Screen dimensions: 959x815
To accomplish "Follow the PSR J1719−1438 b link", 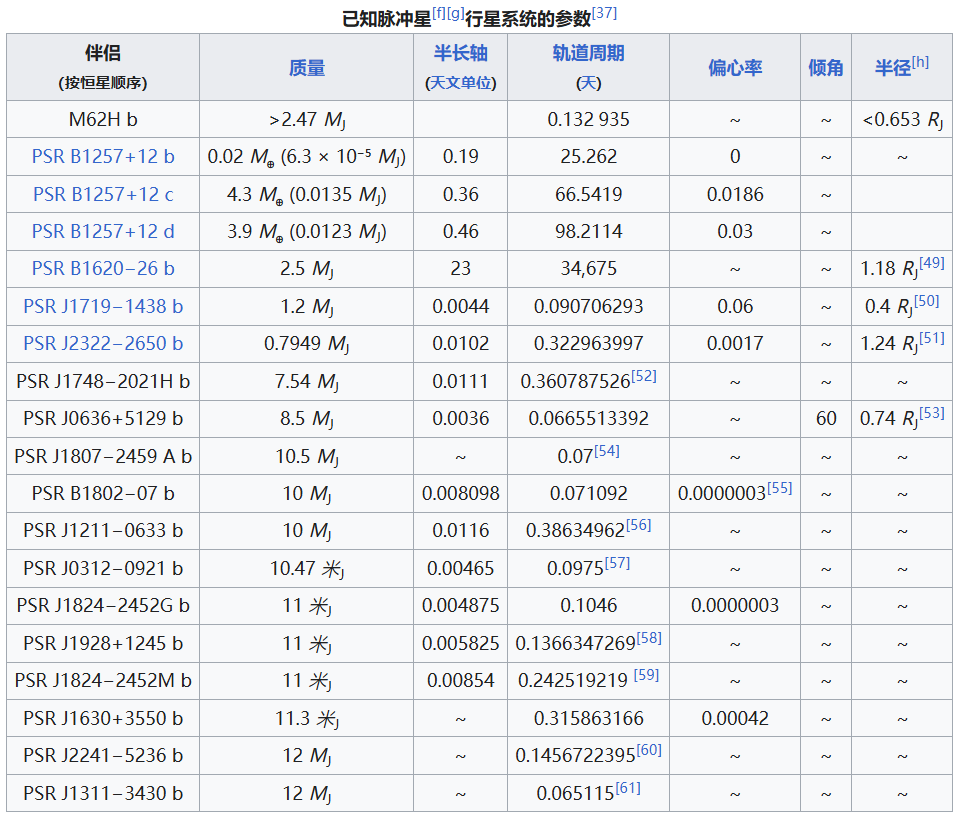I will (x=103, y=306).
